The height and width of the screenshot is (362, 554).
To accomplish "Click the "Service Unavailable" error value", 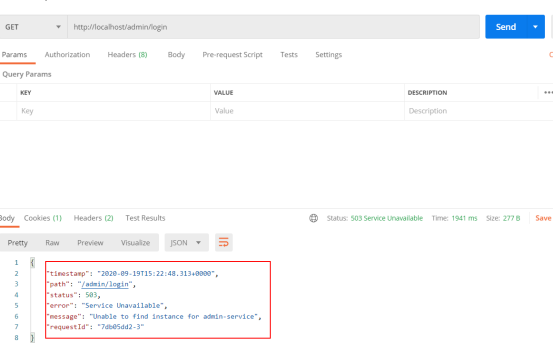I will coord(123,305).
